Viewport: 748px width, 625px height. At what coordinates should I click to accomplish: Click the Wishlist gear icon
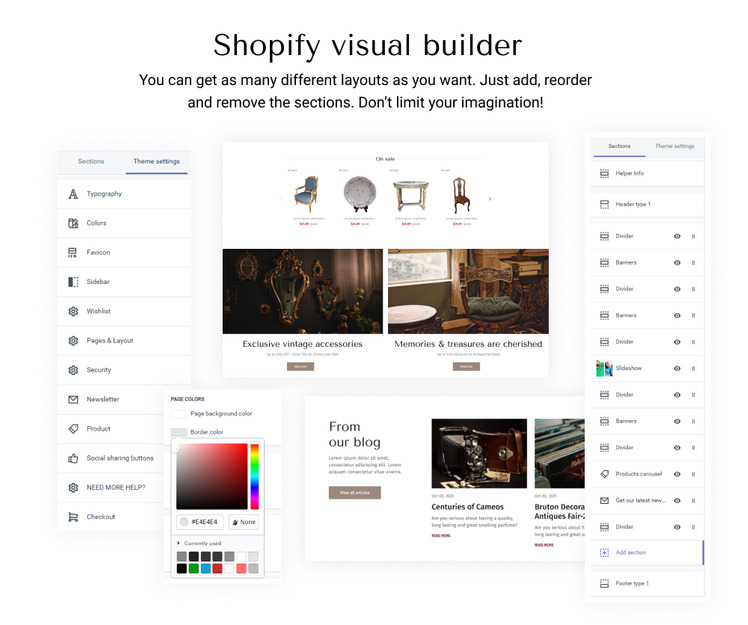[73, 311]
